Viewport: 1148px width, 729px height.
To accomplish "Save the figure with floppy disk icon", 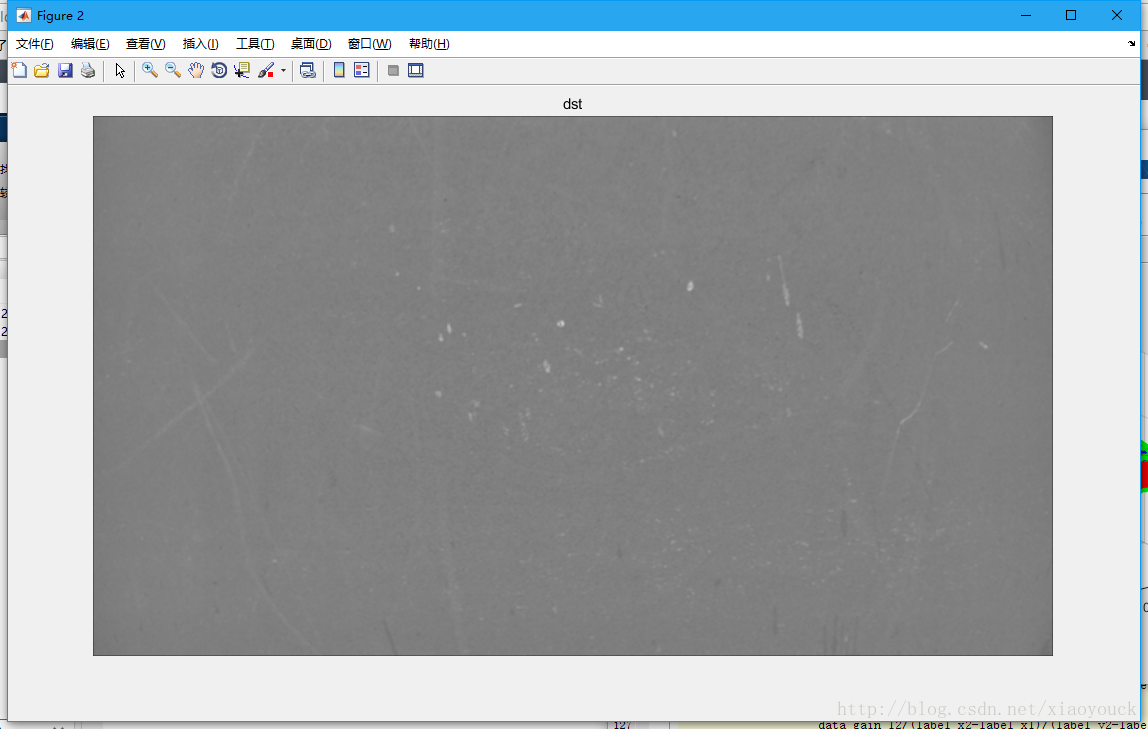I will pos(65,70).
